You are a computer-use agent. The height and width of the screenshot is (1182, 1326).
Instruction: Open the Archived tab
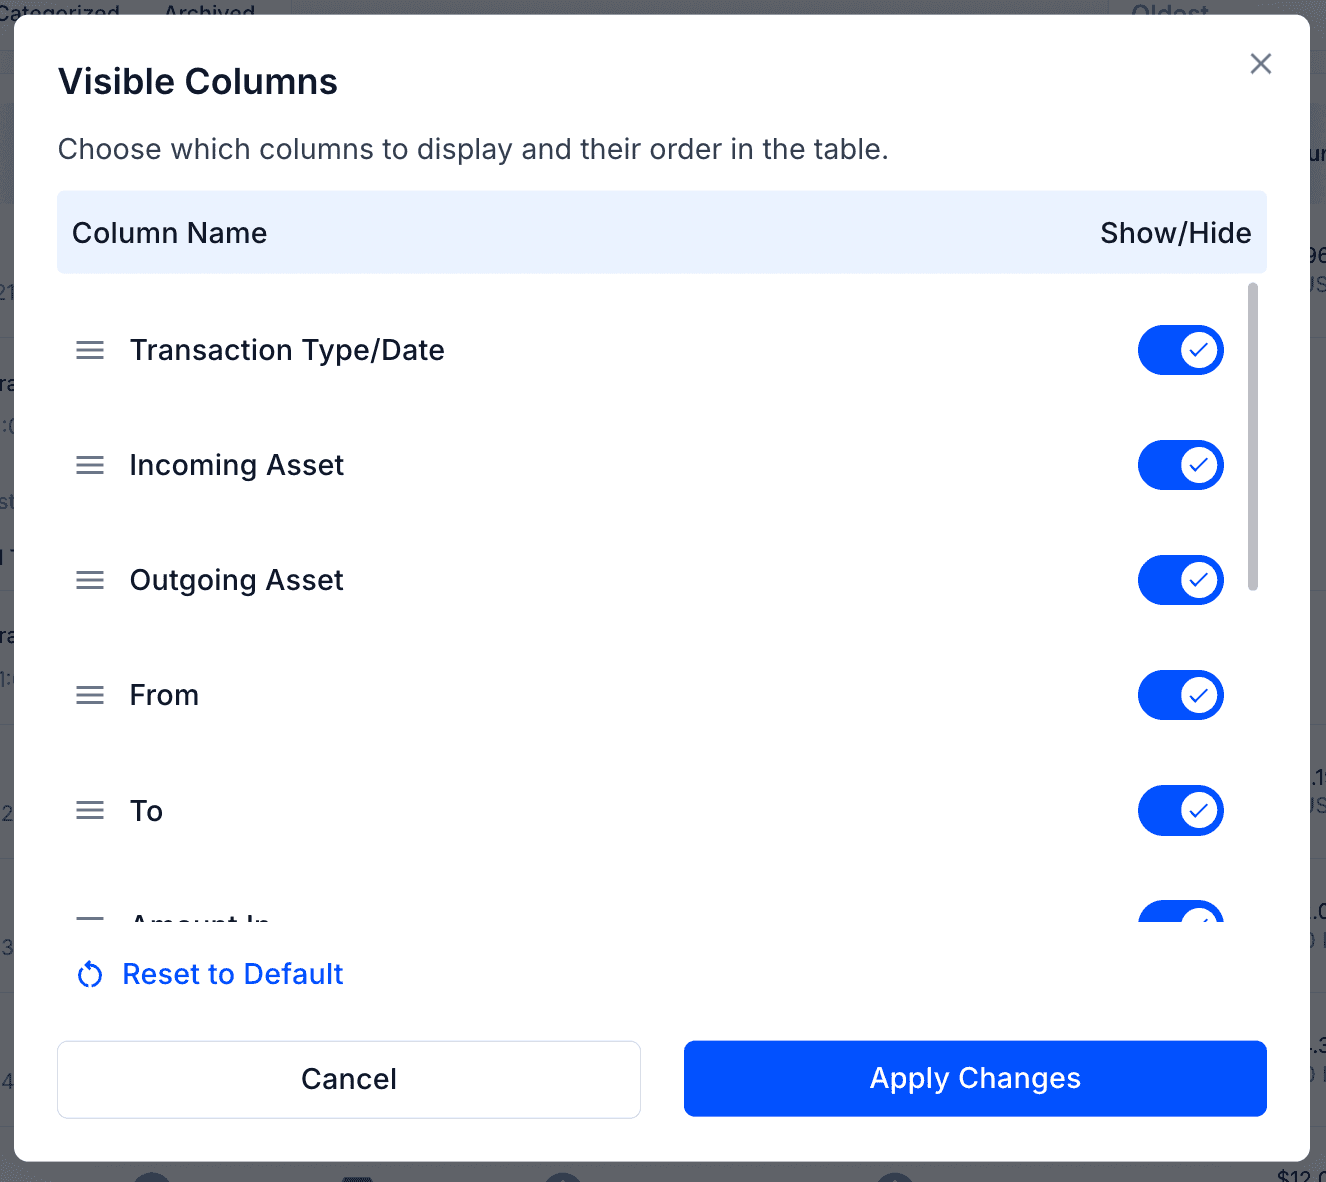coord(208,11)
